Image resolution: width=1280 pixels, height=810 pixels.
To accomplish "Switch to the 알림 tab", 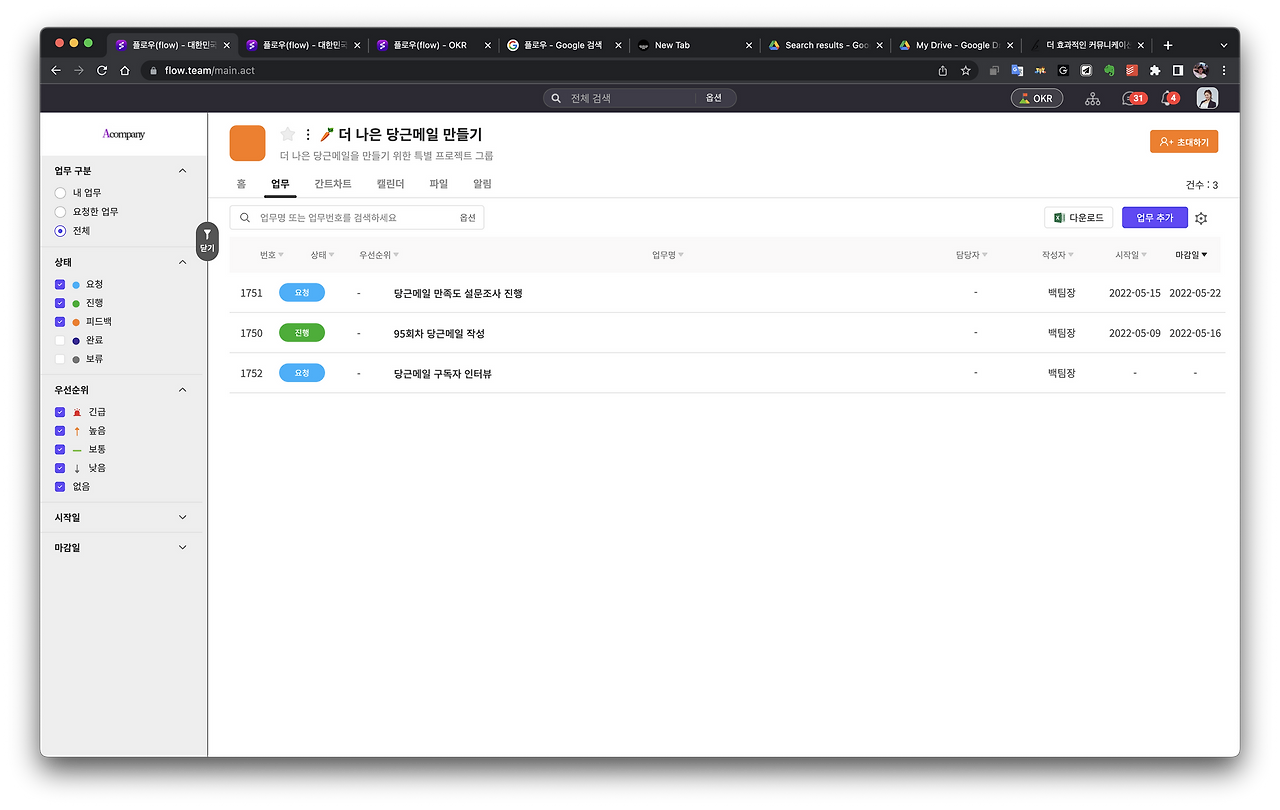I will [482, 184].
